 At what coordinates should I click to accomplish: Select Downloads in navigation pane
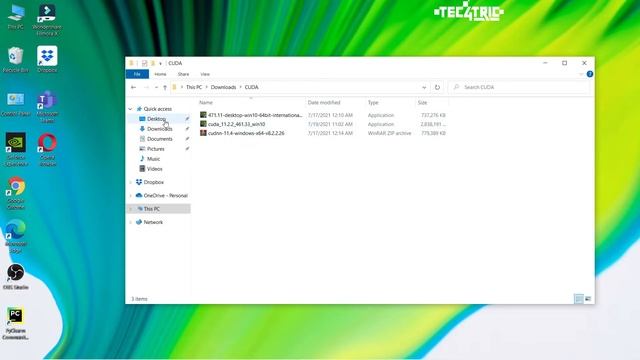(x=159, y=129)
